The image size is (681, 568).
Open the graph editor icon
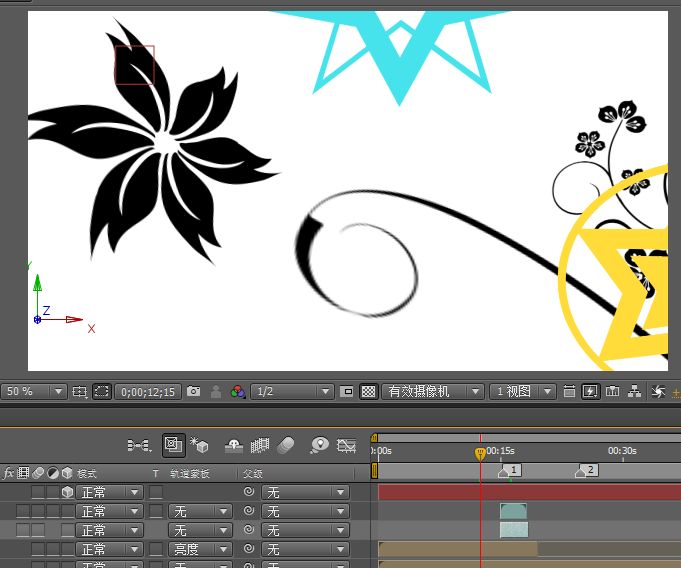point(347,446)
